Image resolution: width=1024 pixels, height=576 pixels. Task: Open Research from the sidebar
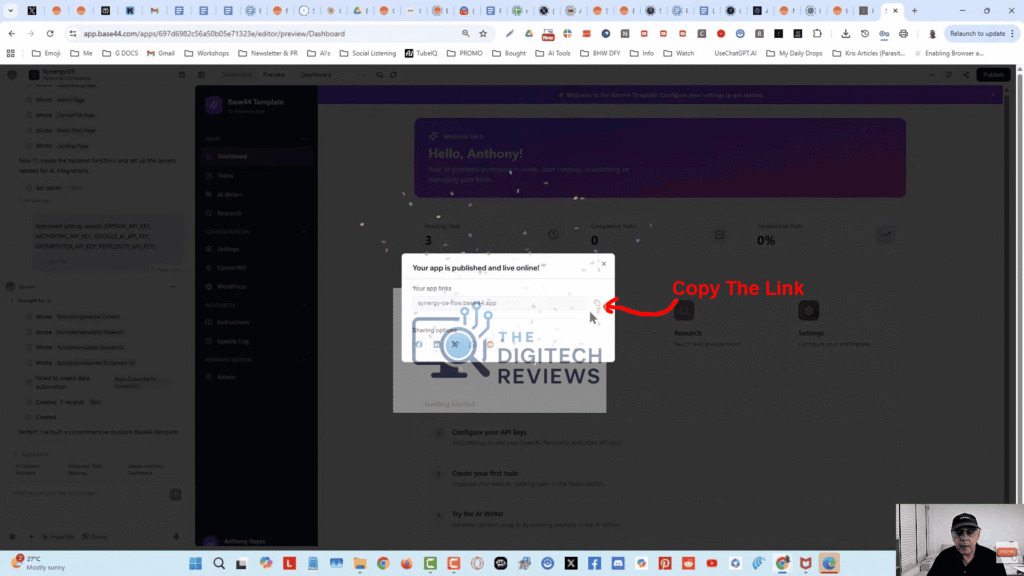229,213
